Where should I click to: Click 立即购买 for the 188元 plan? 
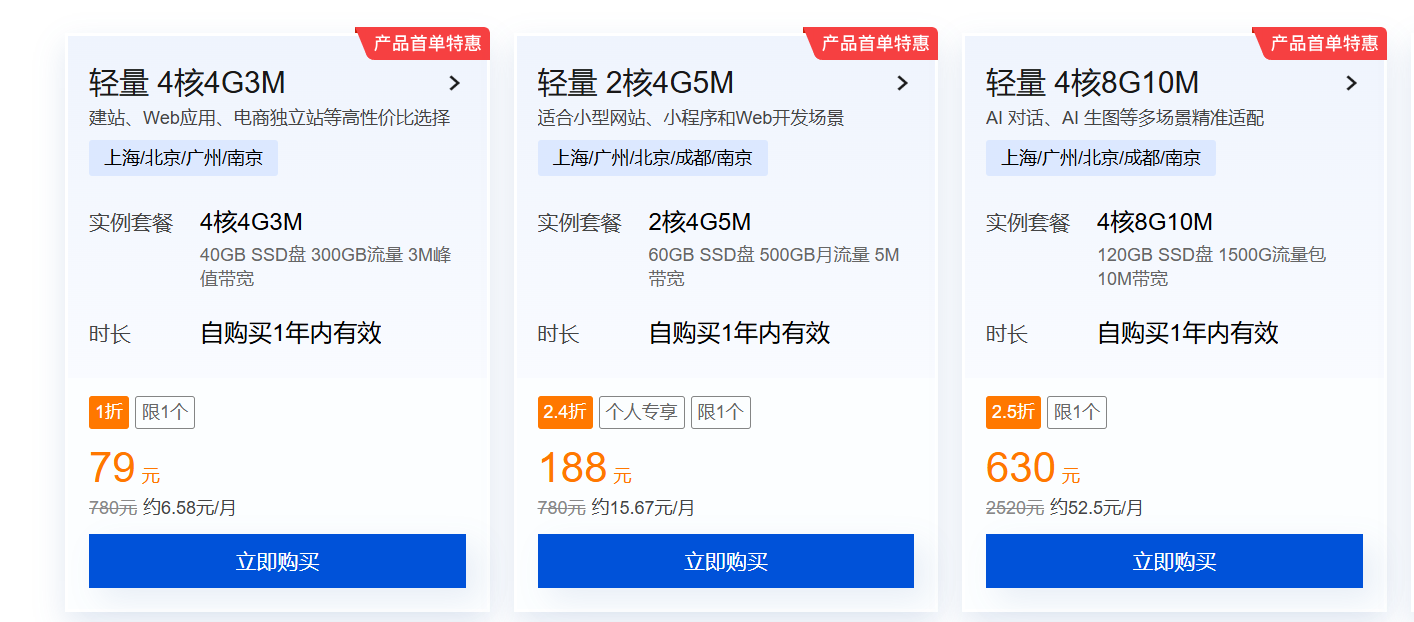tap(725, 561)
